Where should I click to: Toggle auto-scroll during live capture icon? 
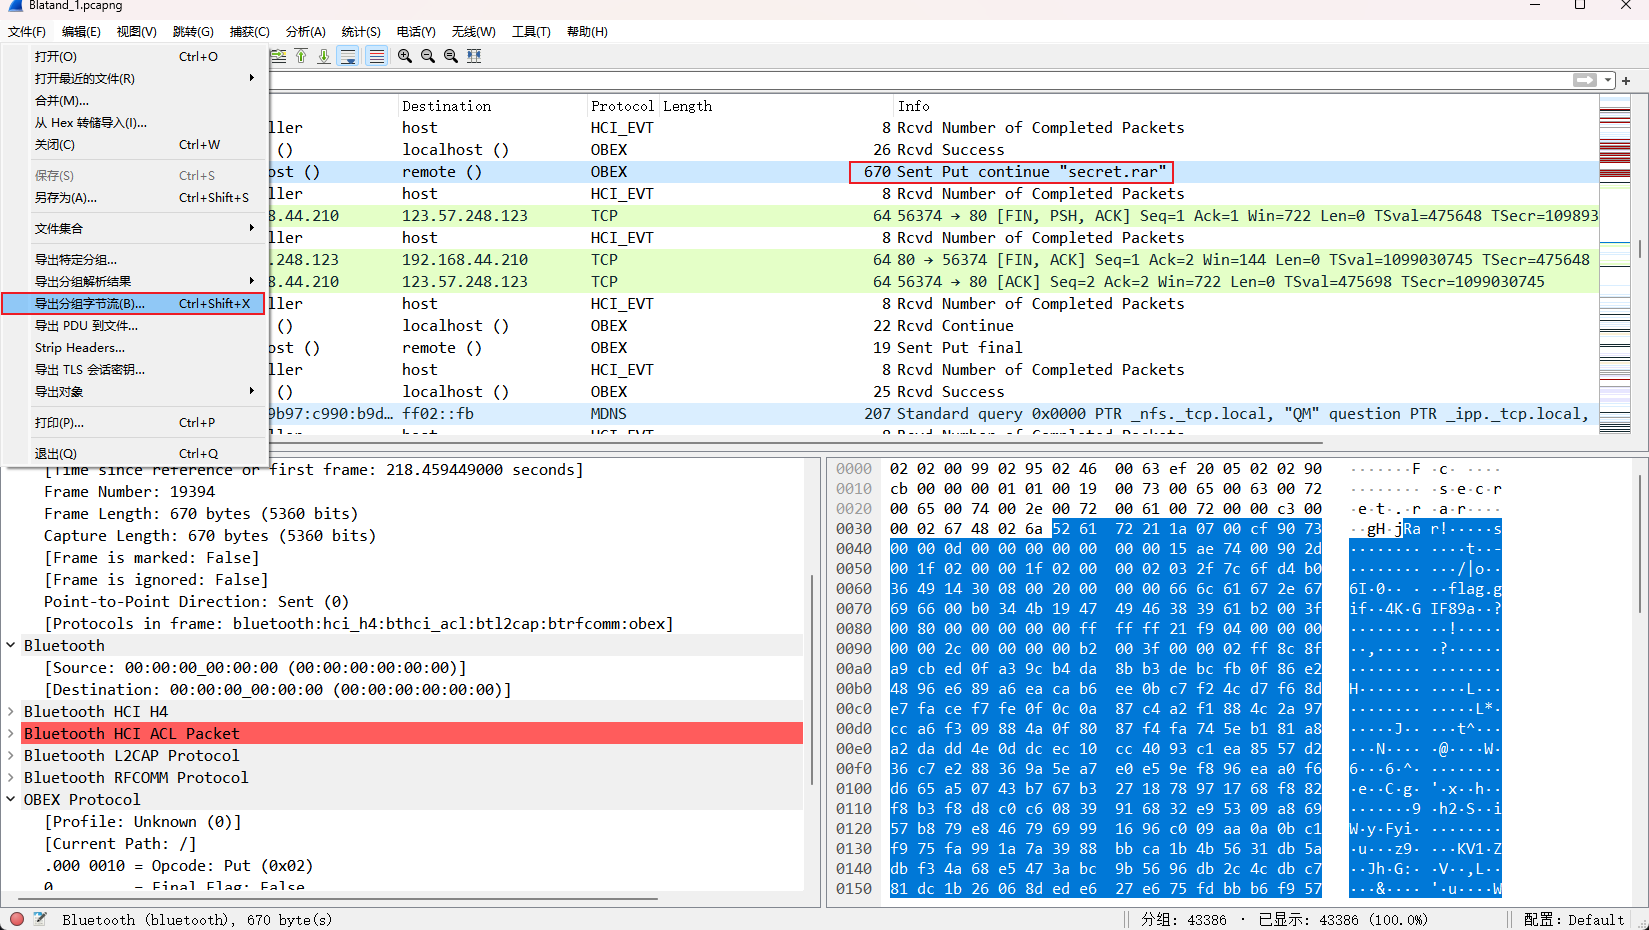click(348, 56)
